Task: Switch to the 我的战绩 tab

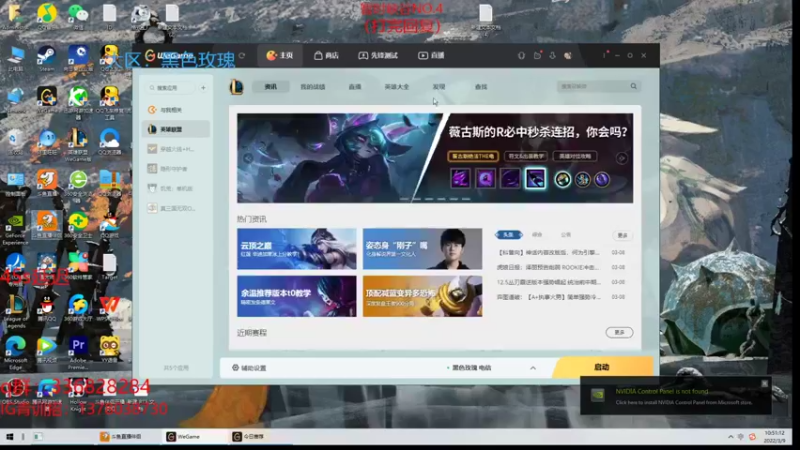Action: [312, 87]
